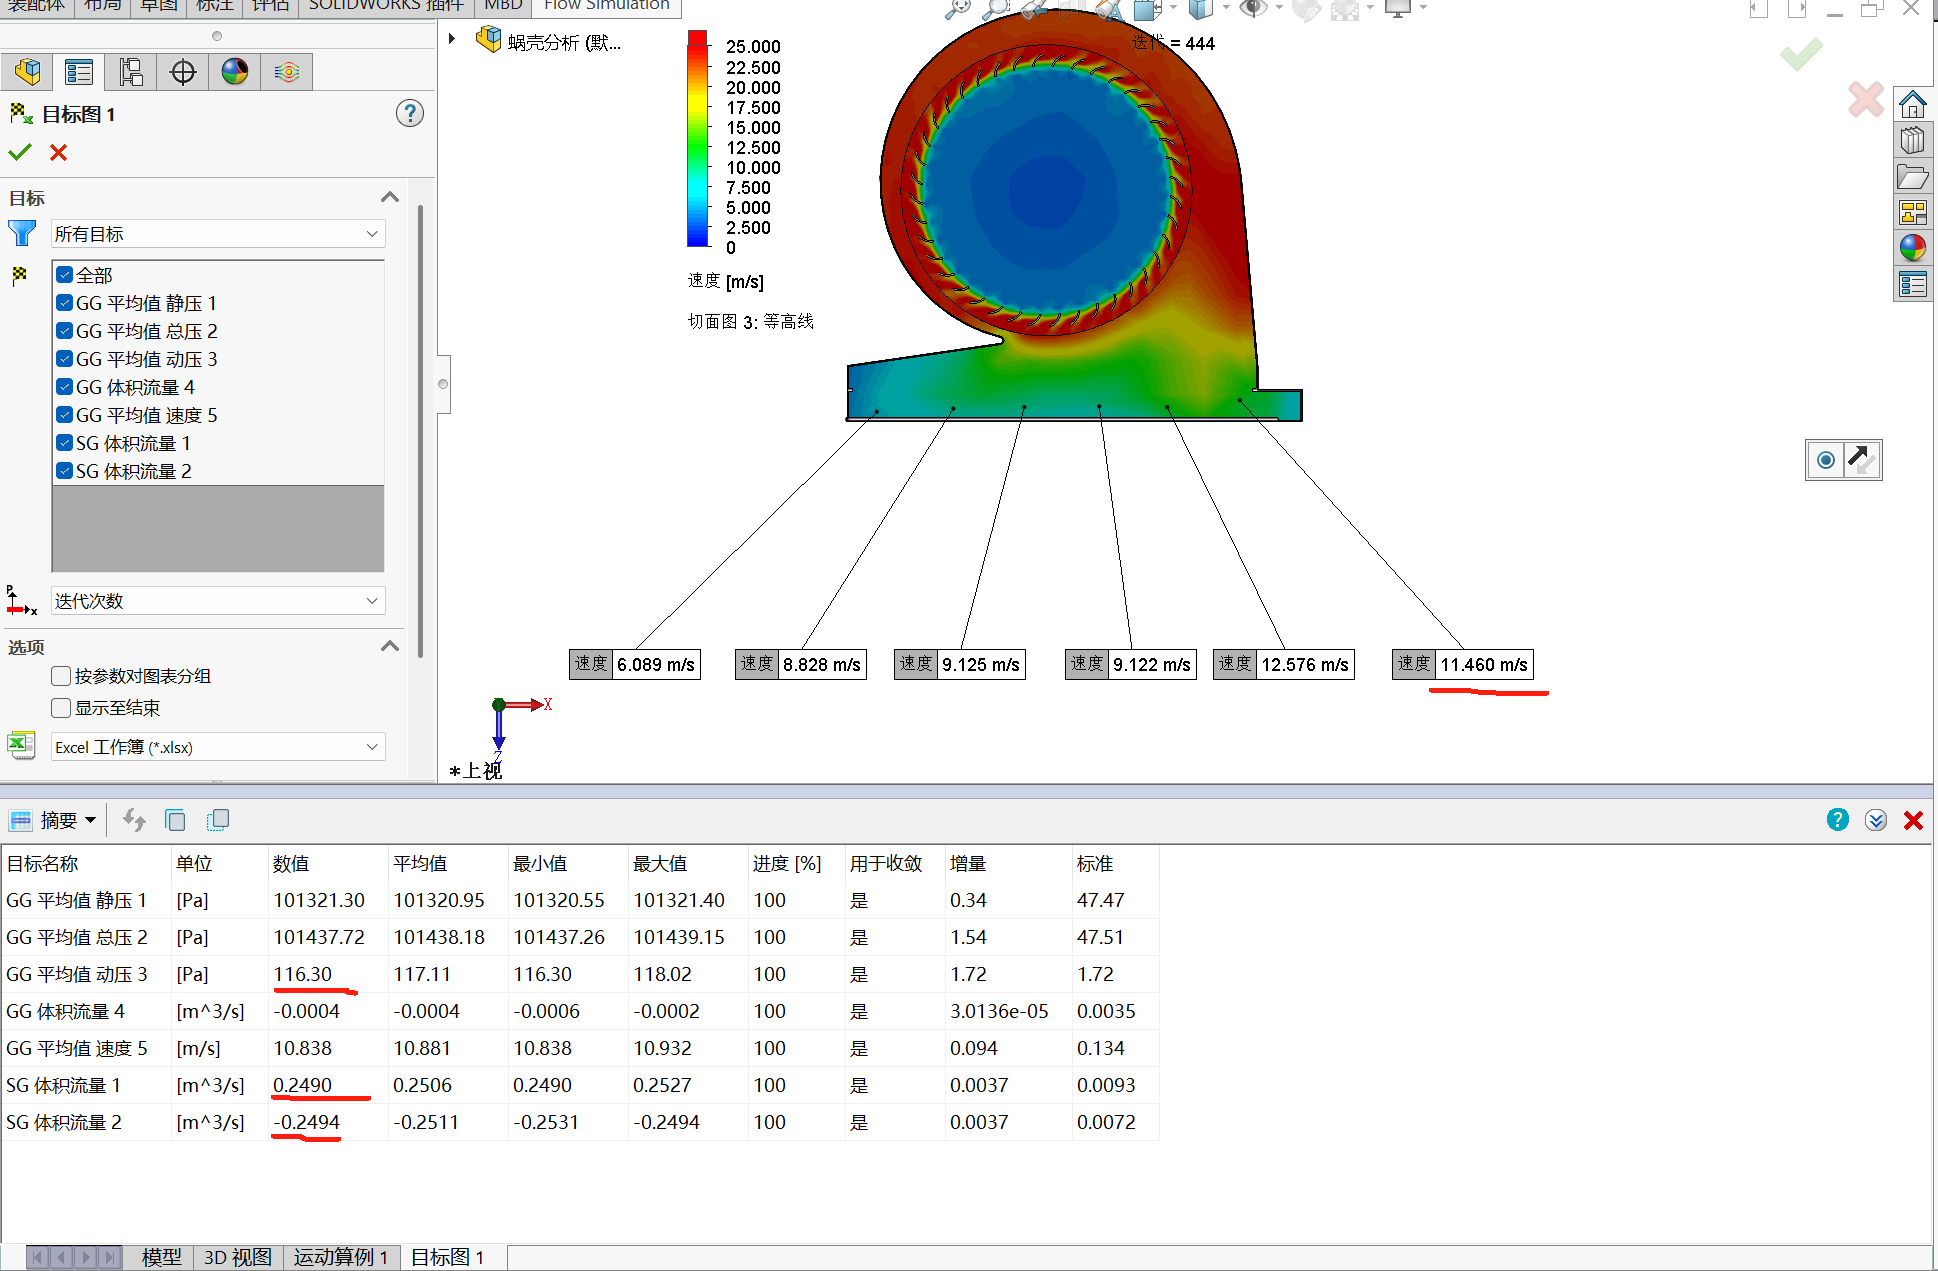Screen dimensions: 1938x1271
Task: Click the velocity color legend bar
Action: tap(697, 138)
